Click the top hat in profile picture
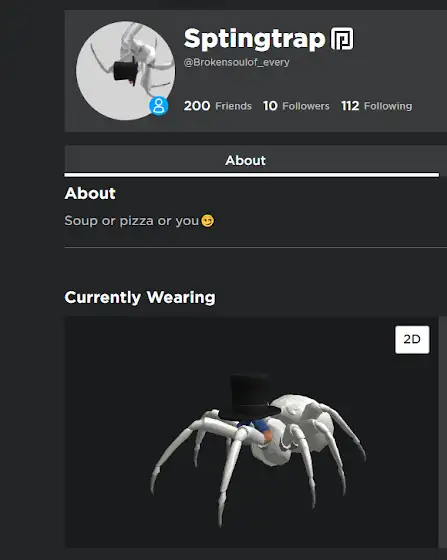Viewport: 447px width, 560px height. click(125, 70)
